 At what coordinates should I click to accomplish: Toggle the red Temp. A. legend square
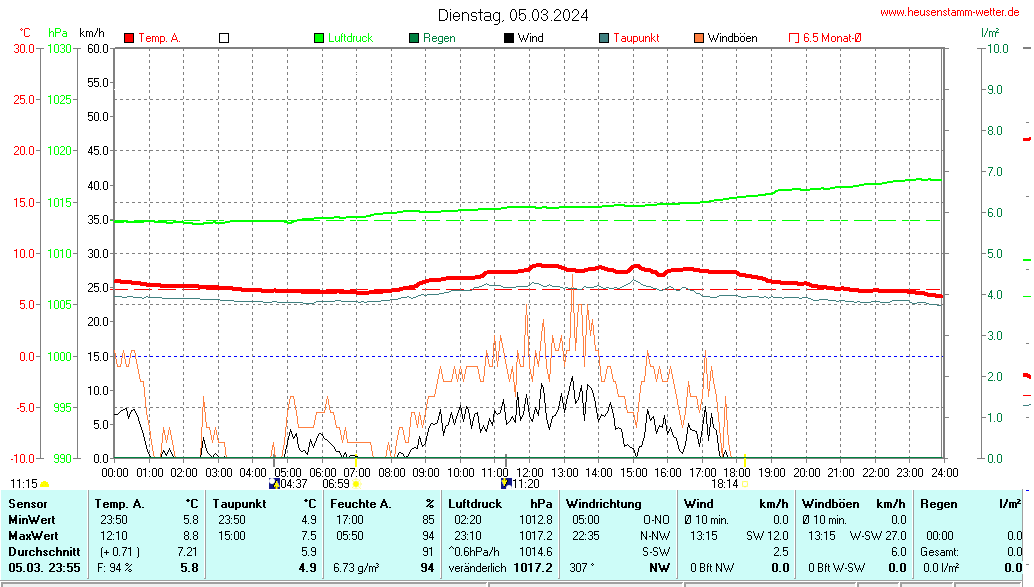129,38
